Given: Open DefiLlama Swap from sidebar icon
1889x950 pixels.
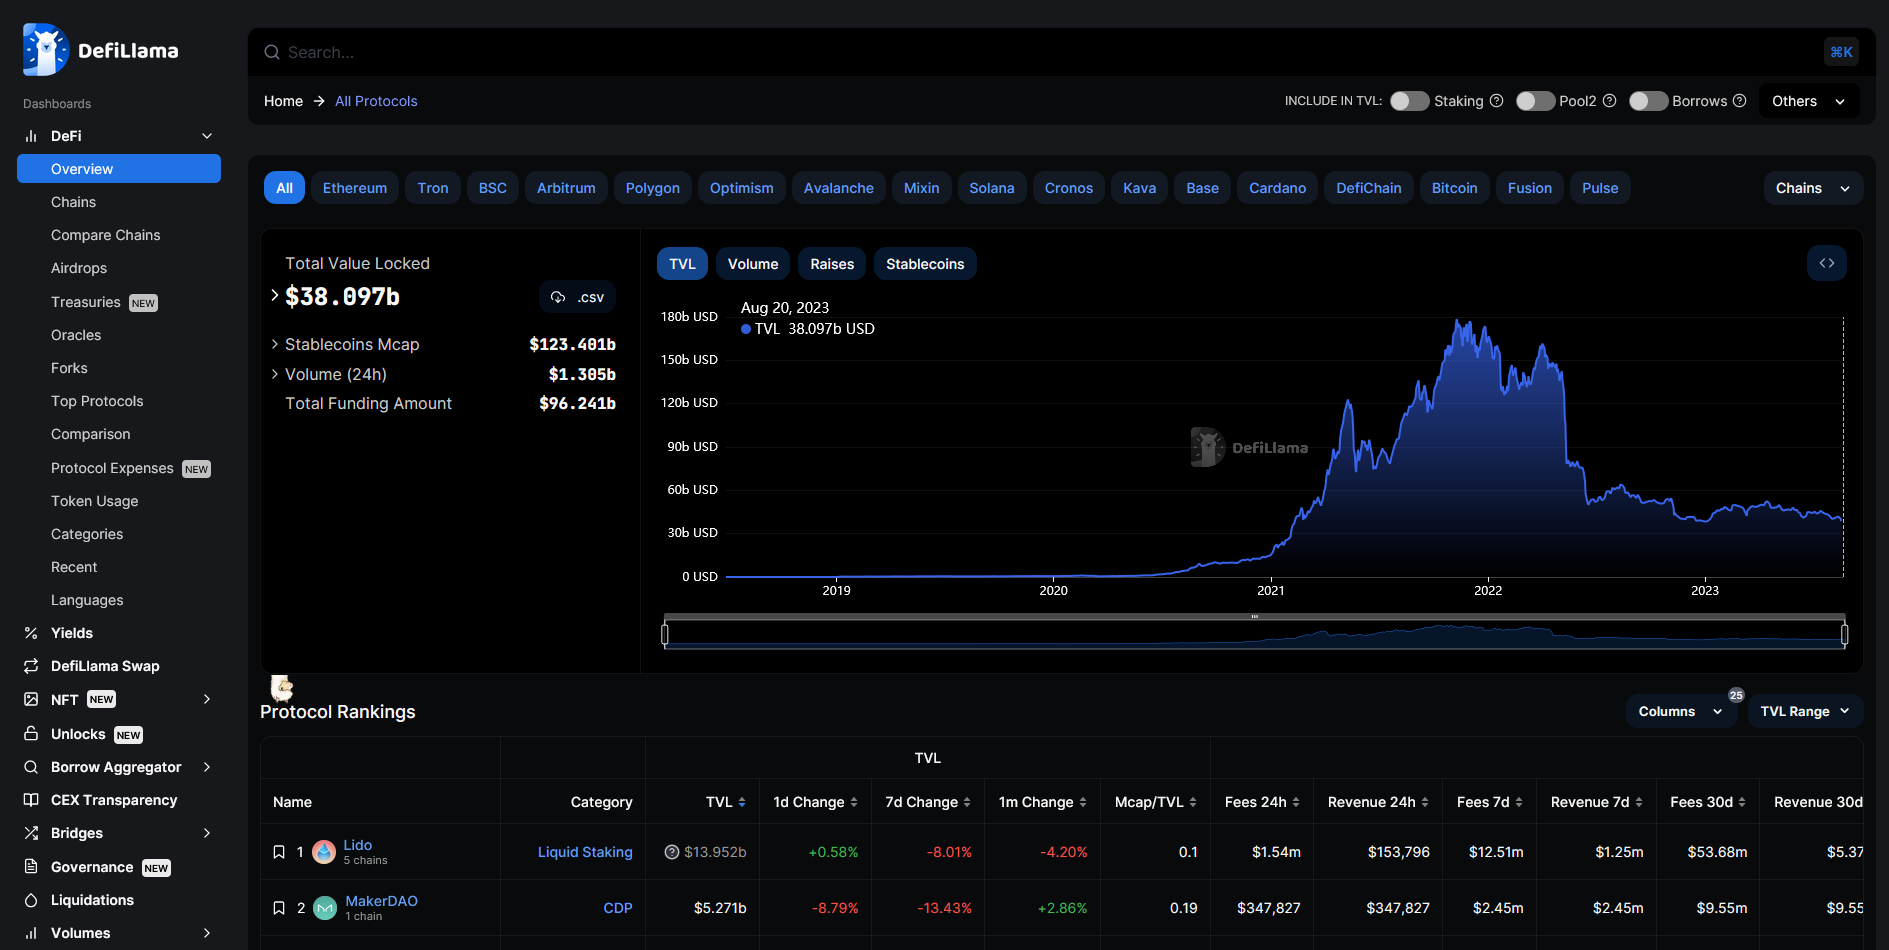Looking at the screenshot, I should pyautogui.click(x=31, y=666).
